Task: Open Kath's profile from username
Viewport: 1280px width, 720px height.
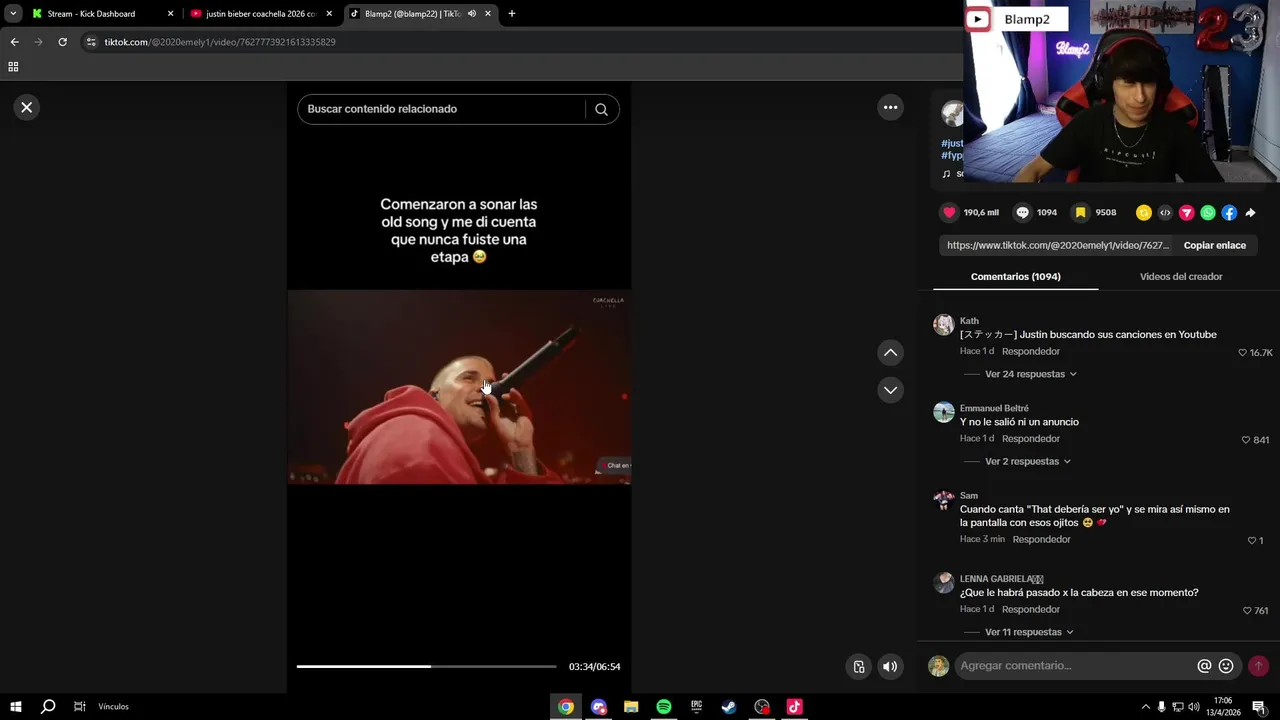Action: click(x=969, y=321)
